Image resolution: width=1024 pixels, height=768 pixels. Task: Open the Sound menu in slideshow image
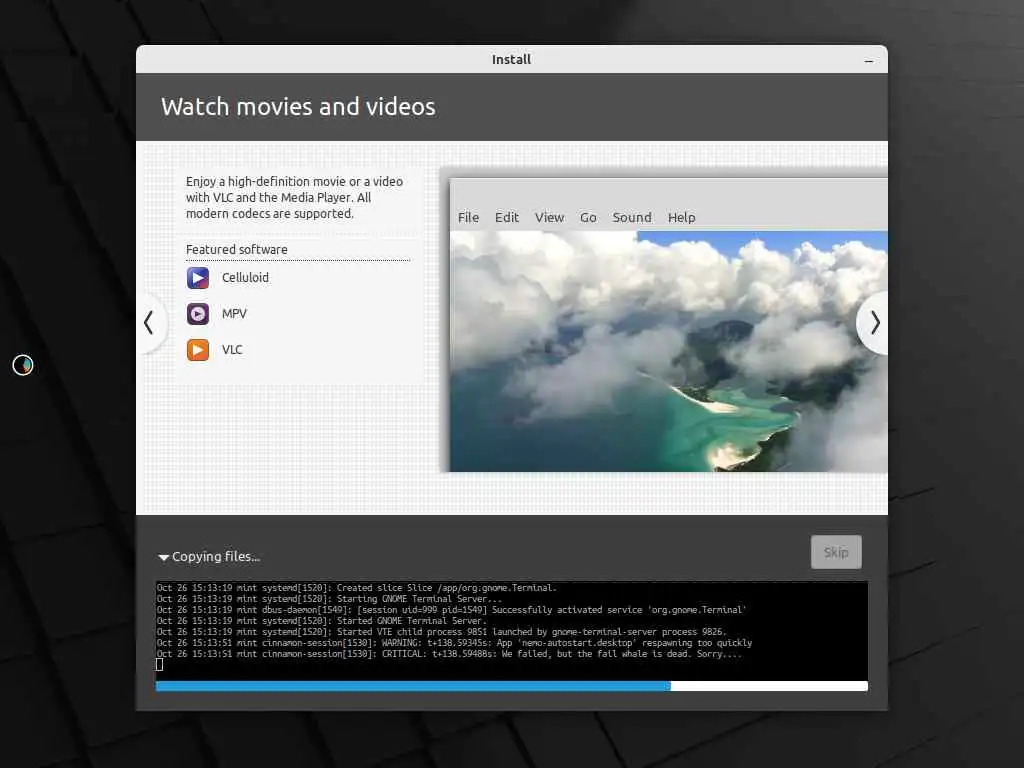click(632, 217)
